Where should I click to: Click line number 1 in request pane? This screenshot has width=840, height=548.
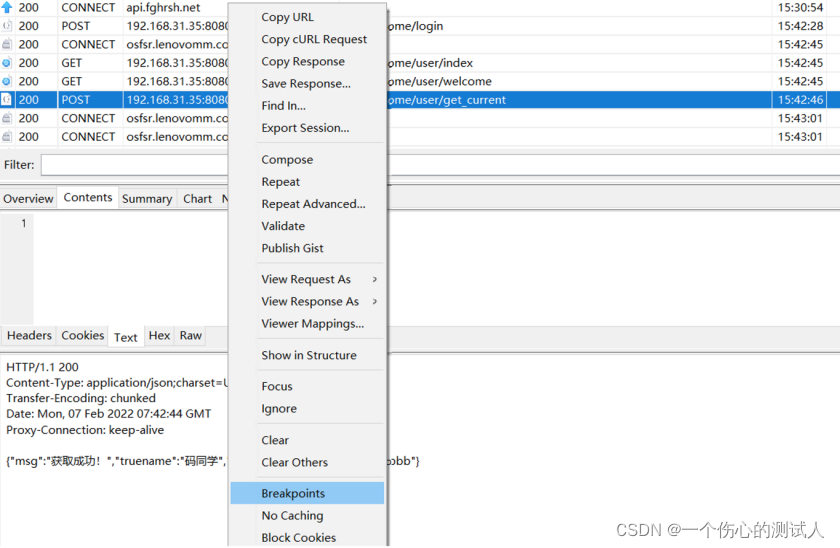coord(24,223)
